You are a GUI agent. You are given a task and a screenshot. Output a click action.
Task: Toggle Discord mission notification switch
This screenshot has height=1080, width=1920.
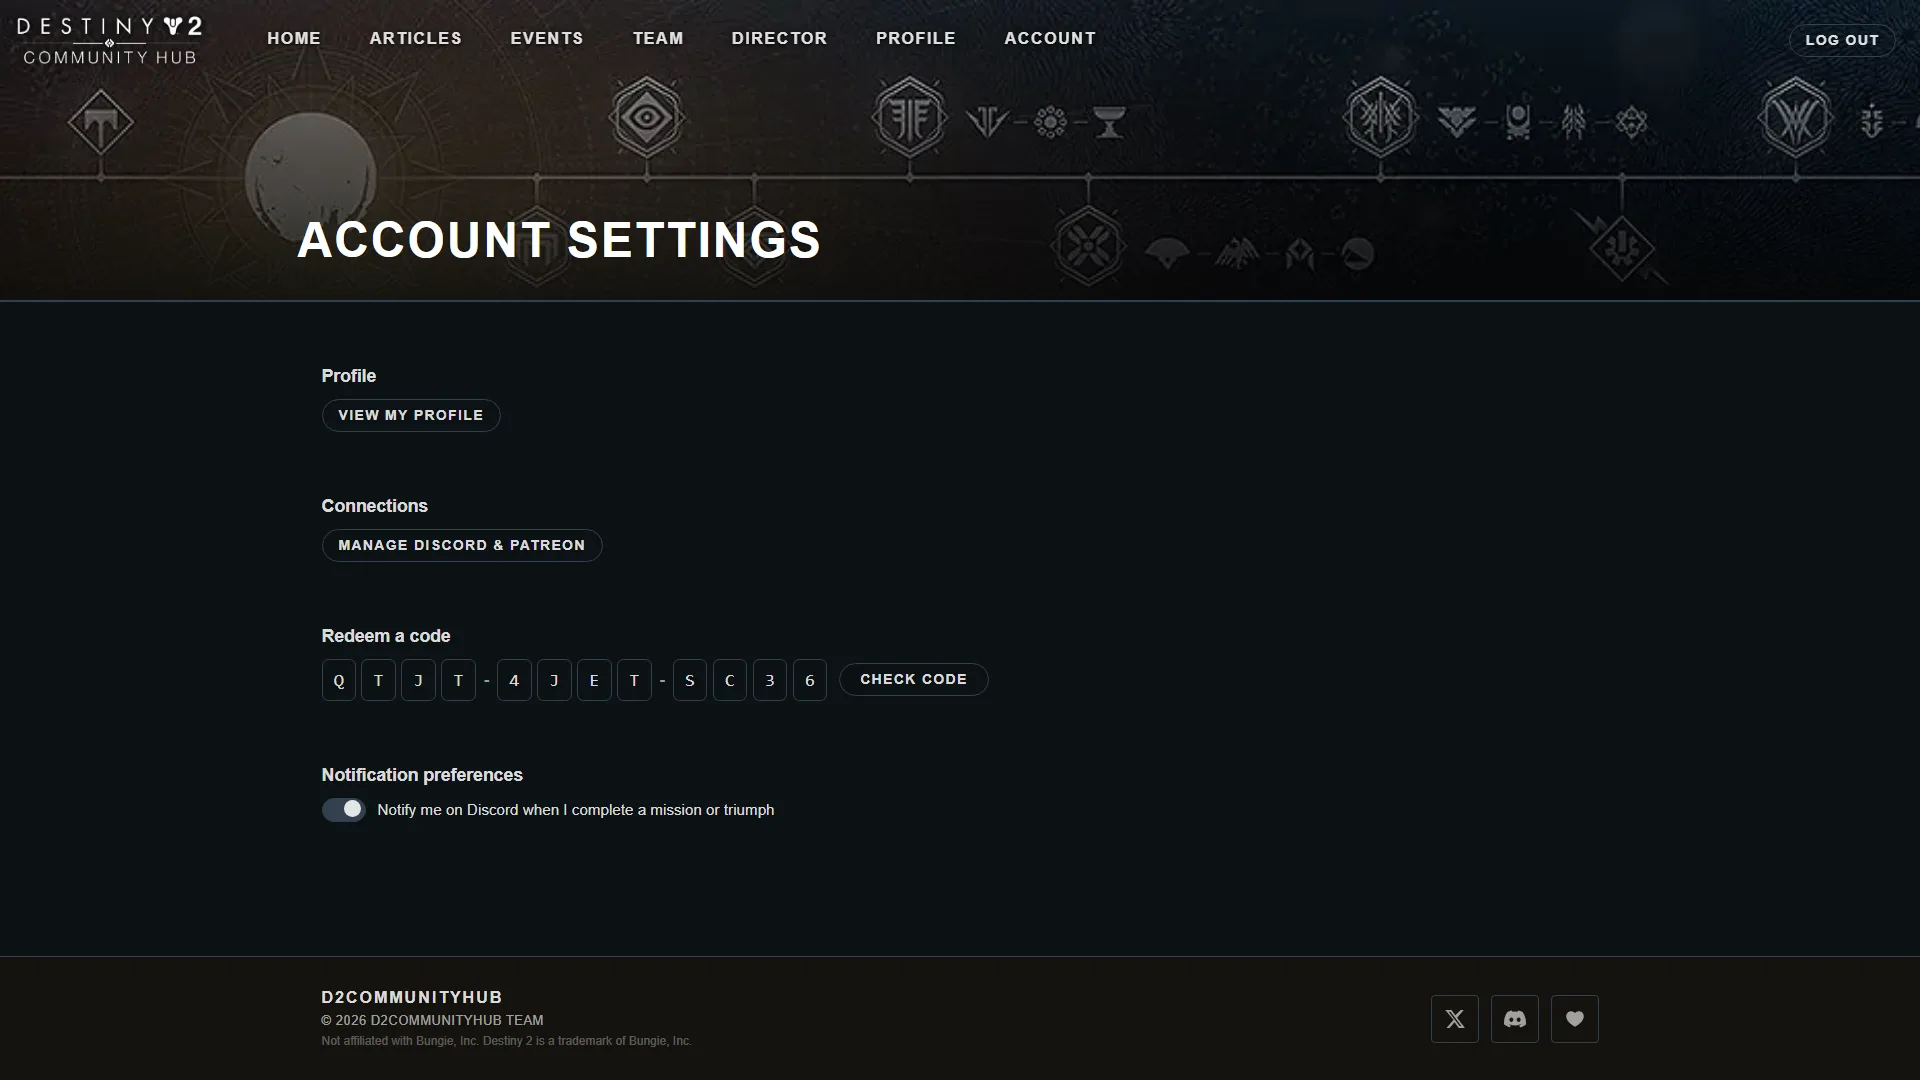point(344,810)
